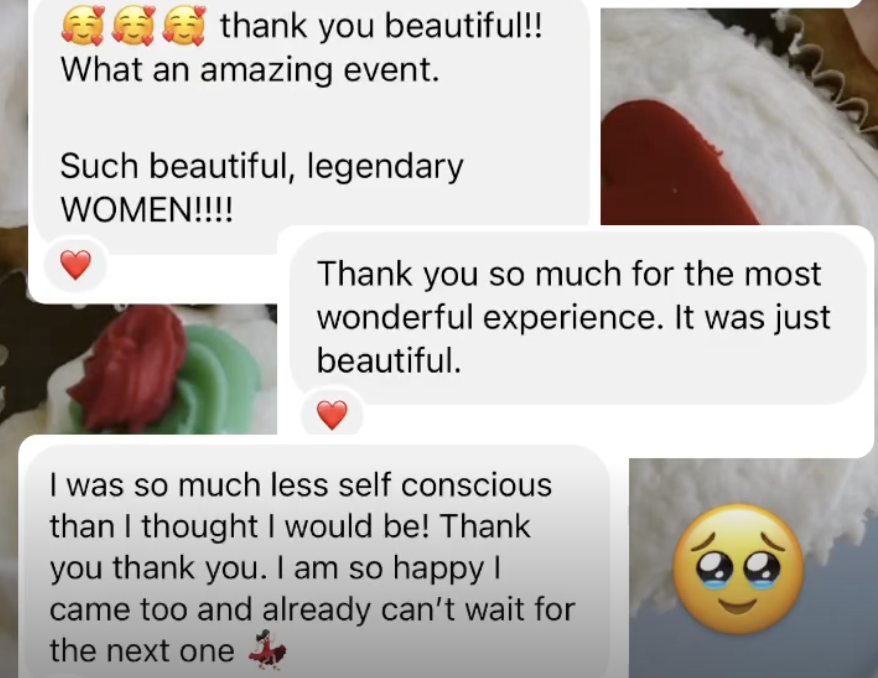
Task: Click the third smiling face with hearts emoji
Action: coord(184,25)
